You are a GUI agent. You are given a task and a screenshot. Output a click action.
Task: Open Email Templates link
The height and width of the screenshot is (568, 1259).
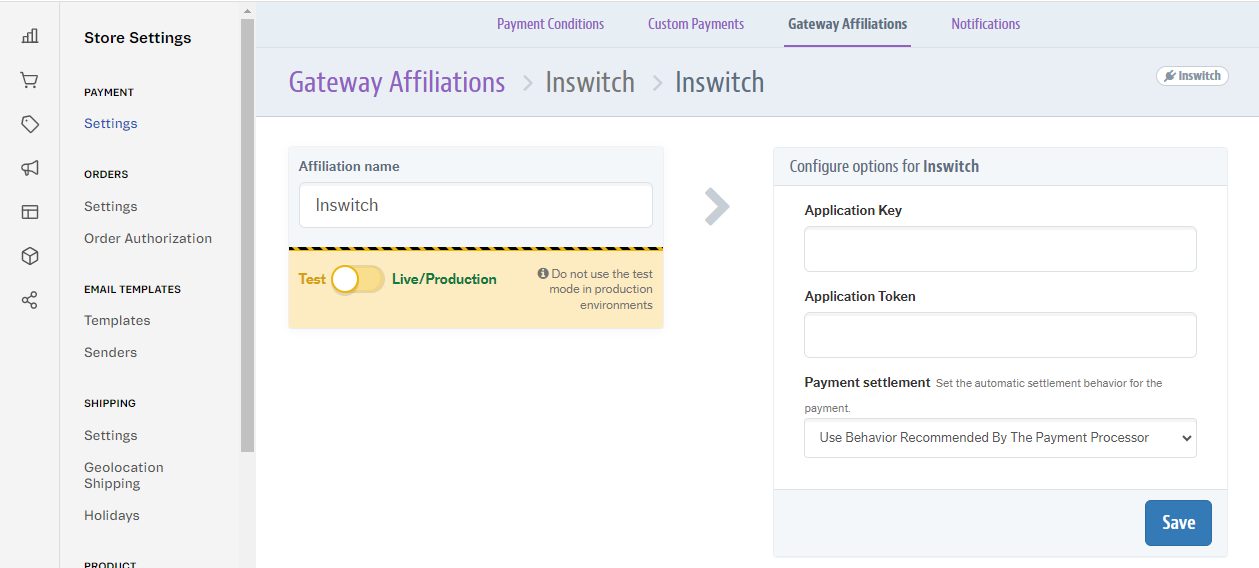pos(117,321)
